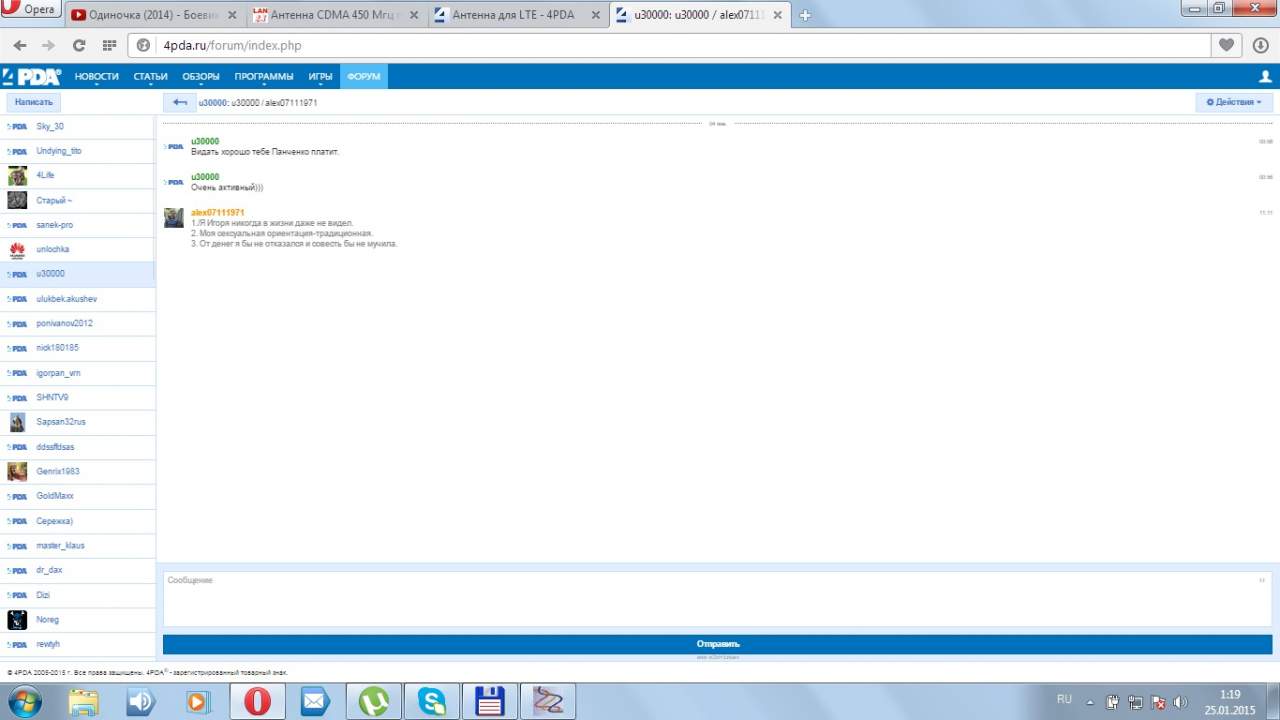This screenshot has height=720, width=1280.
Task: Click alex07111971 username in the message
Action: [218, 213]
